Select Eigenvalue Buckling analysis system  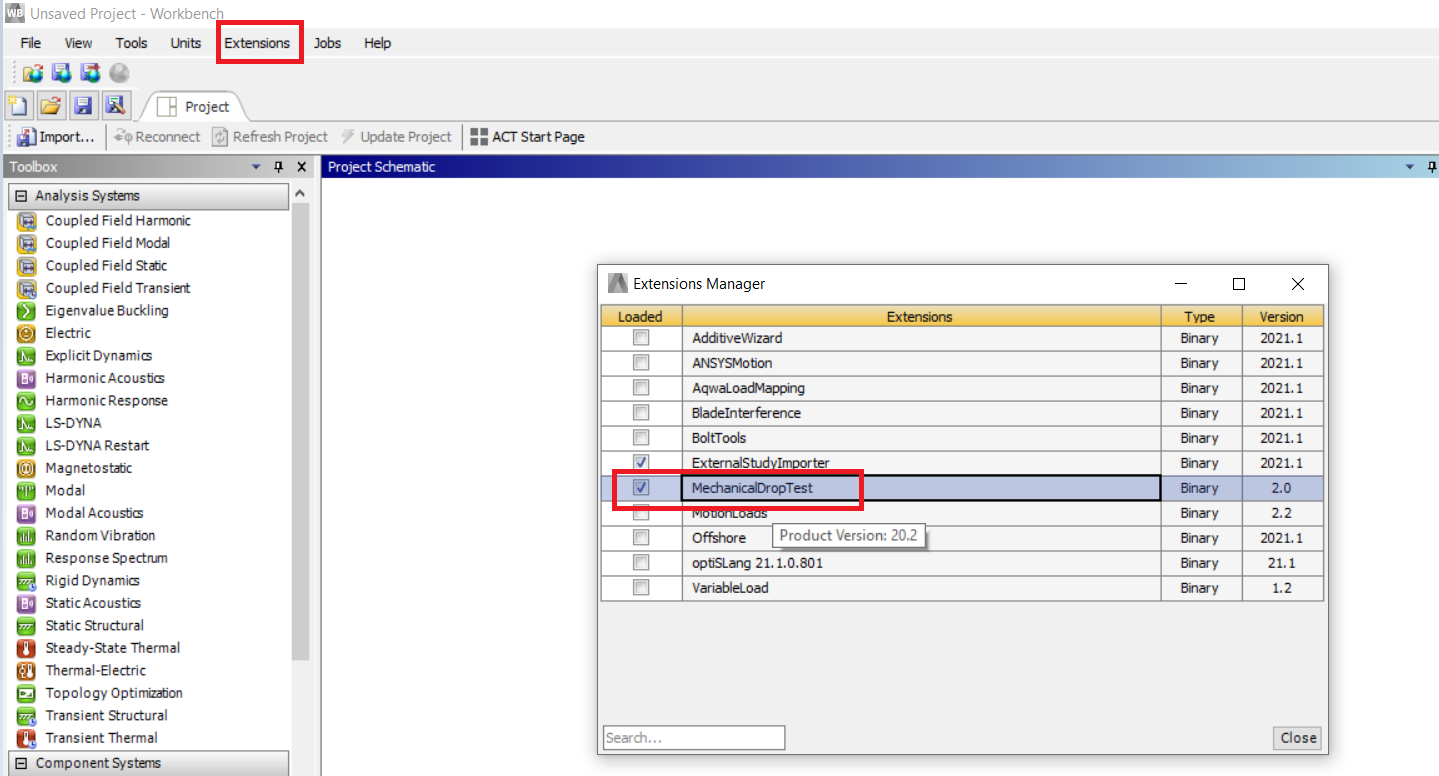(x=106, y=310)
